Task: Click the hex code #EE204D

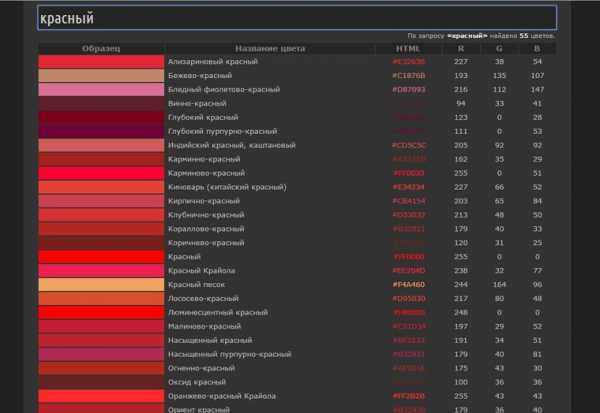Action: click(x=408, y=271)
